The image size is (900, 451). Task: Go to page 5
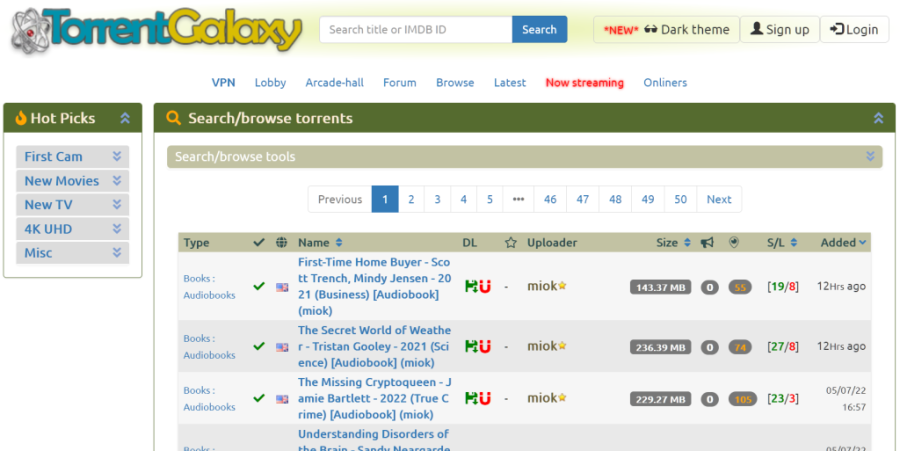click(x=490, y=199)
